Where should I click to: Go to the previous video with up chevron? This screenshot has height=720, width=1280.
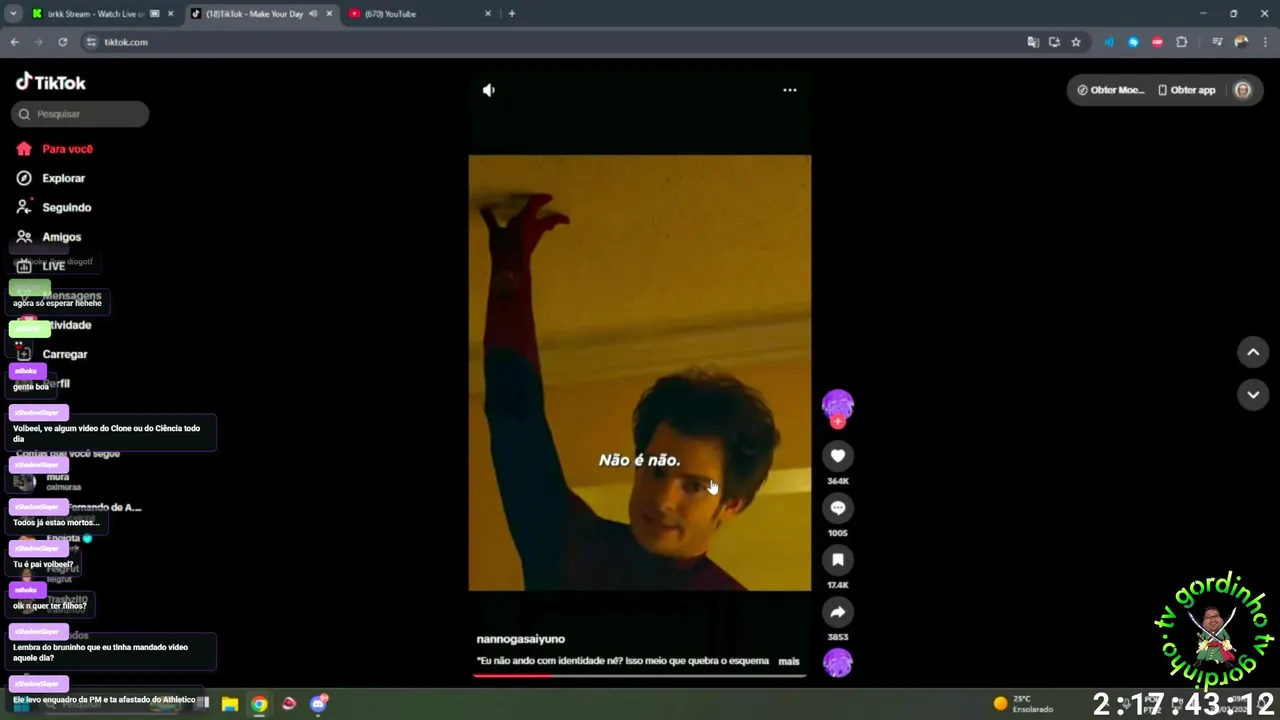[x=1253, y=352]
